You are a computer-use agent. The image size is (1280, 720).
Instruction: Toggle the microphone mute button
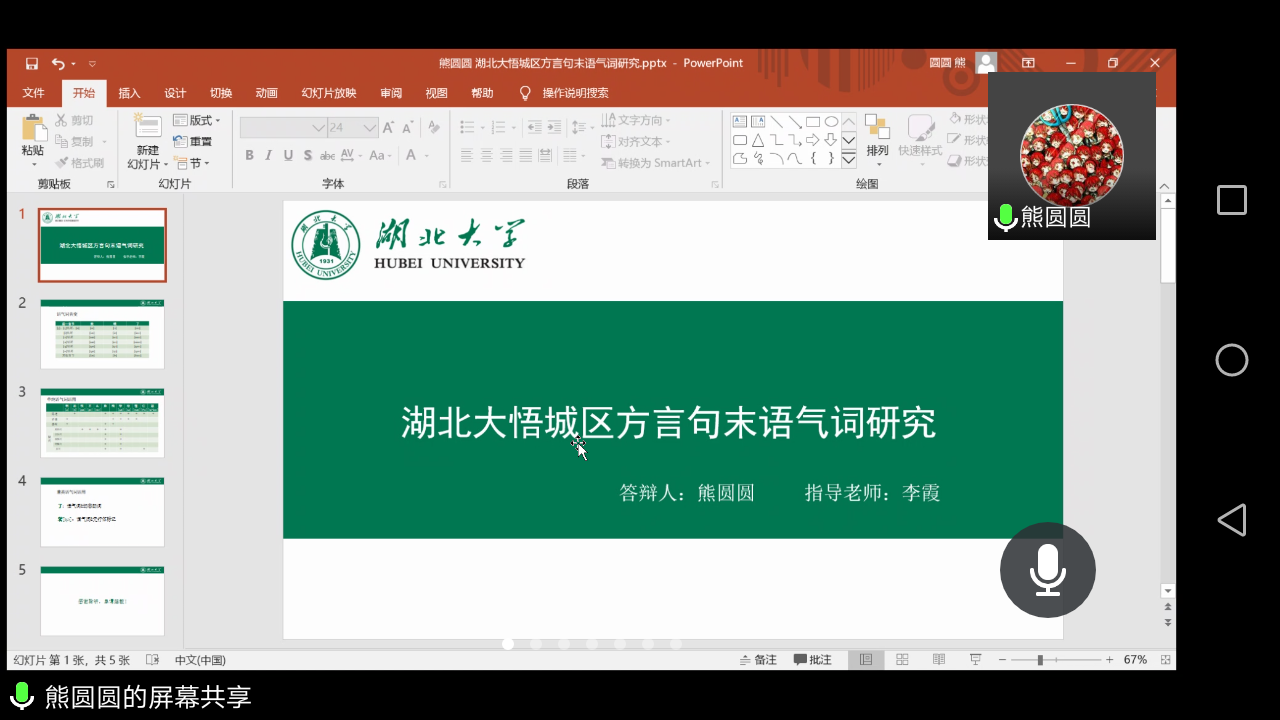[x=1047, y=570]
